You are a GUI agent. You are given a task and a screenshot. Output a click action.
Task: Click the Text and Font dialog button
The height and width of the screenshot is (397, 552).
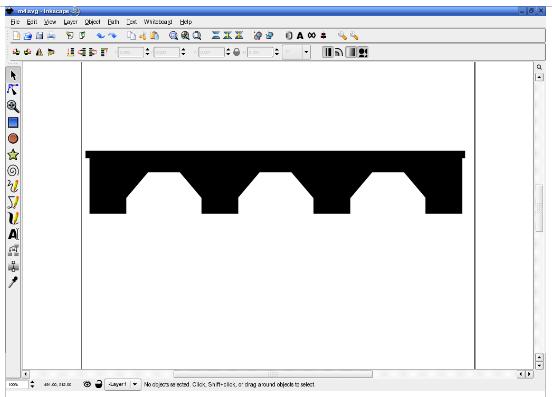tap(300, 36)
